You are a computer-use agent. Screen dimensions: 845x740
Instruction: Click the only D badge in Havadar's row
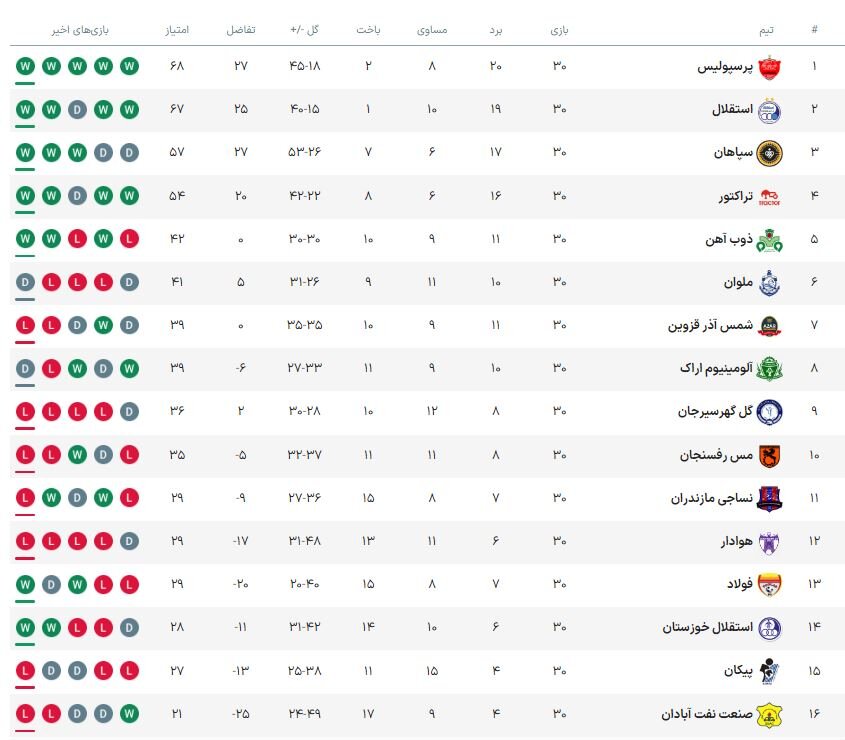tap(129, 541)
